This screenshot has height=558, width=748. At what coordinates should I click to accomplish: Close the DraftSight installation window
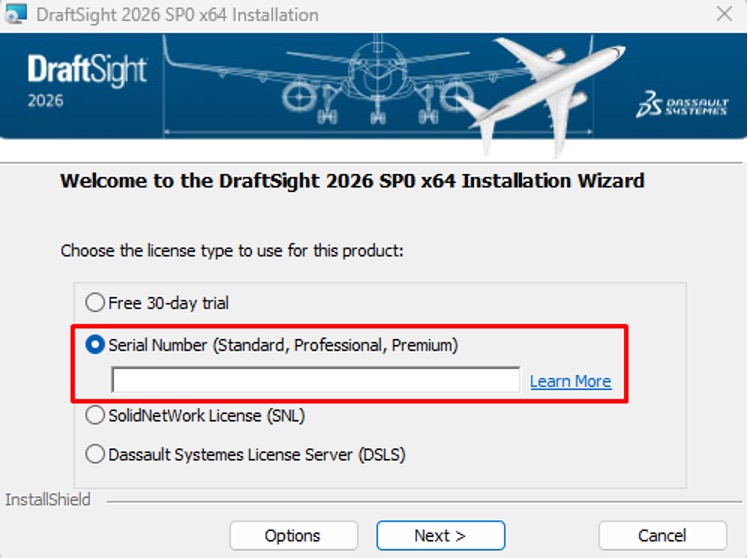(x=724, y=14)
